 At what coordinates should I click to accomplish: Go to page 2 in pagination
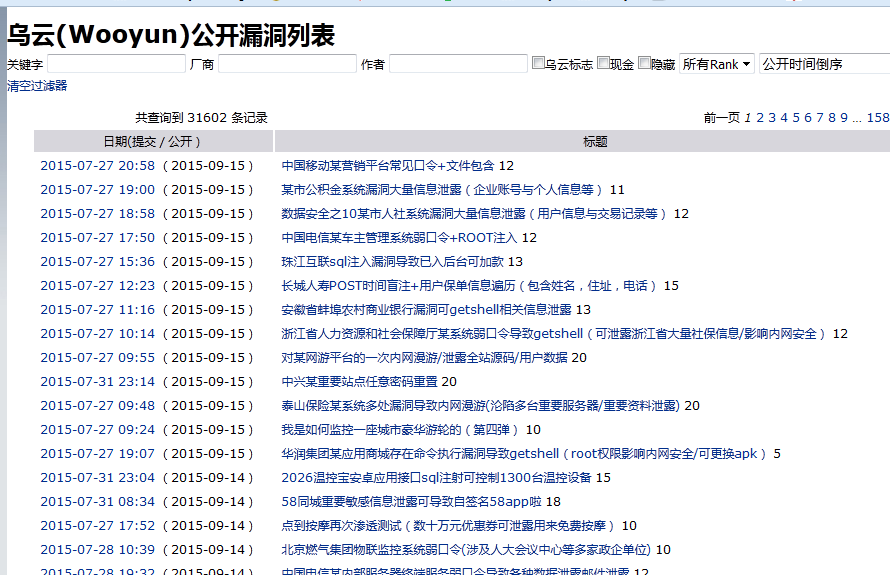760,117
